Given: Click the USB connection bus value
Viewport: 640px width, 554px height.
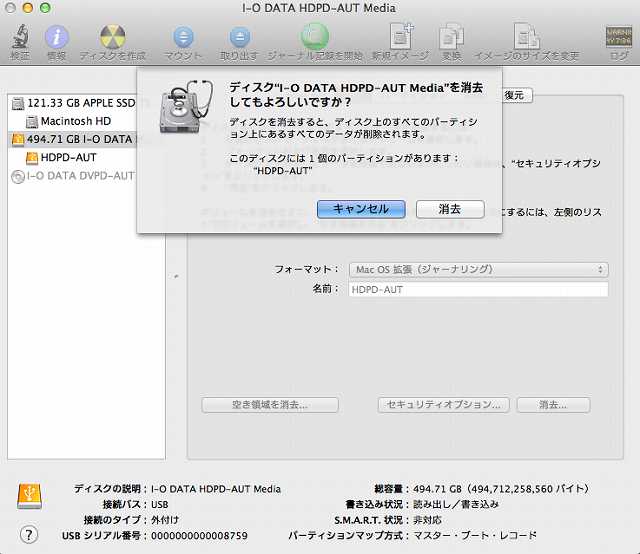Looking at the screenshot, I should [160, 504].
